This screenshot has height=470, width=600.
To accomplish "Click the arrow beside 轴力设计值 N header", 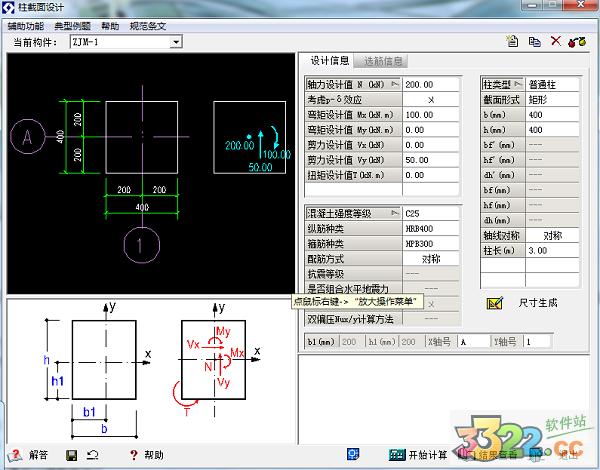I will [x=396, y=84].
